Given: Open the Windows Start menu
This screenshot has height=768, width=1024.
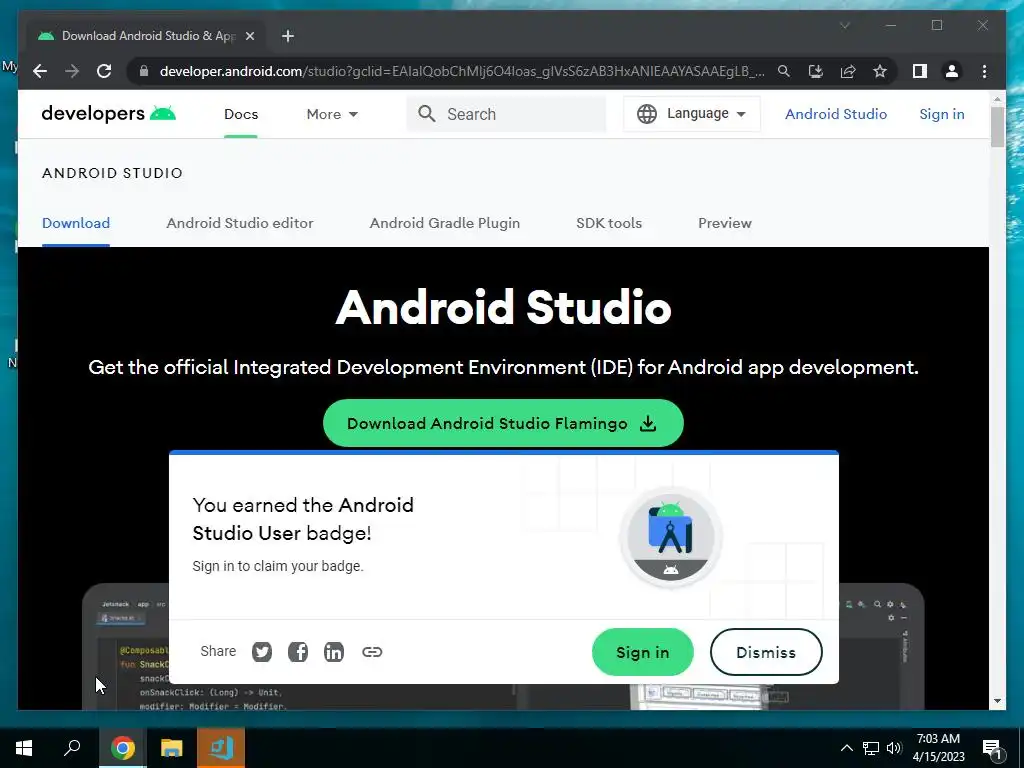Looking at the screenshot, I should [x=24, y=748].
